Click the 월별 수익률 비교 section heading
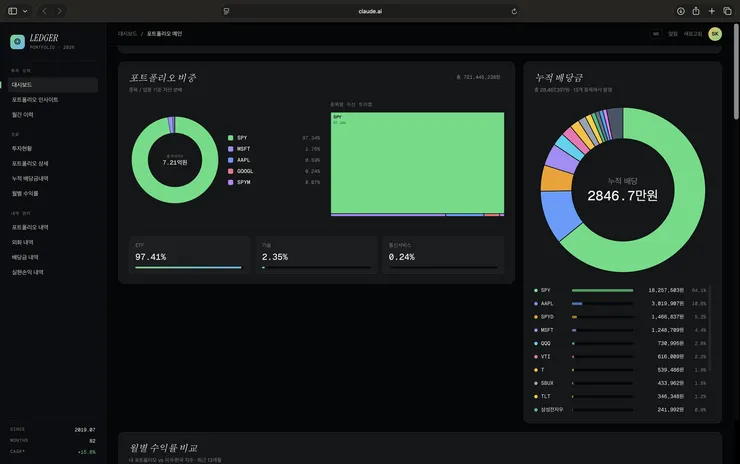 click(x=163, y=447)
